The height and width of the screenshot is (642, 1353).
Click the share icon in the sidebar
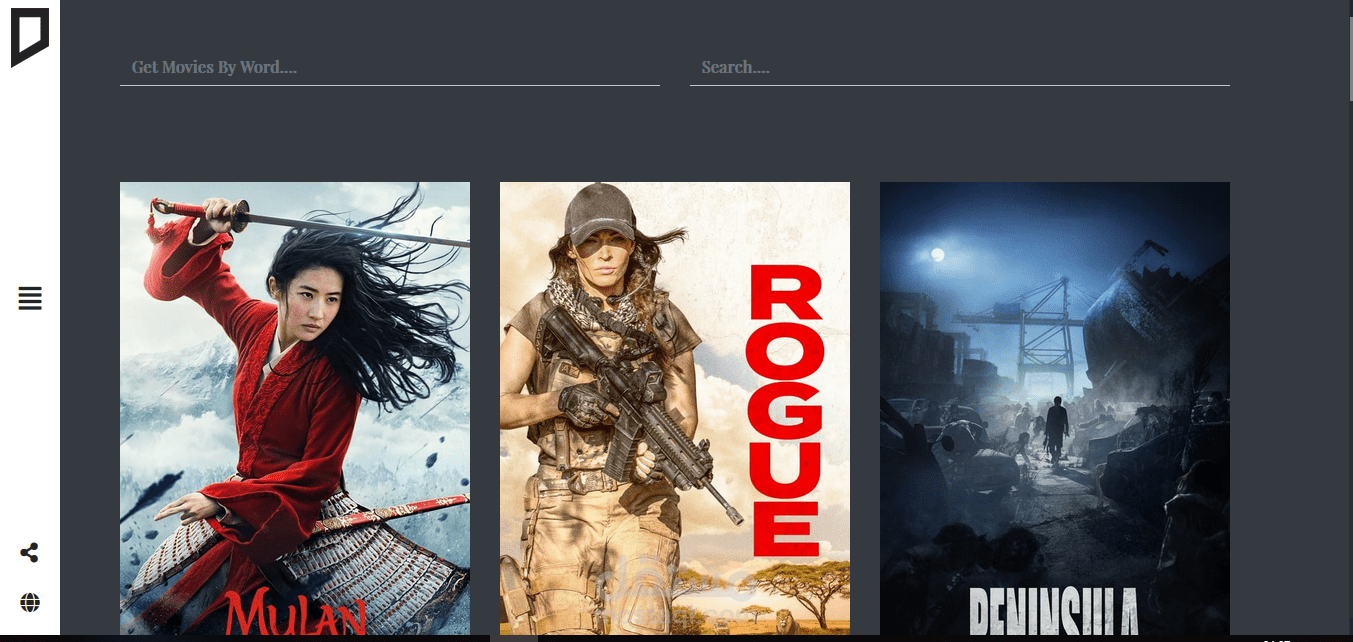[30, 552]
